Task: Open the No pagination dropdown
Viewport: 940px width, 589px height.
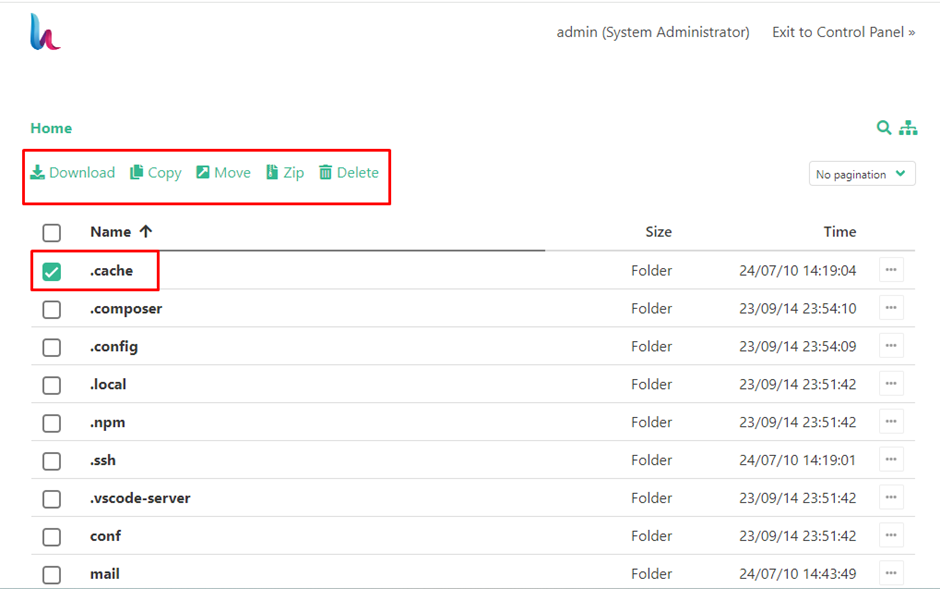Action: click(x=862, y=173)
